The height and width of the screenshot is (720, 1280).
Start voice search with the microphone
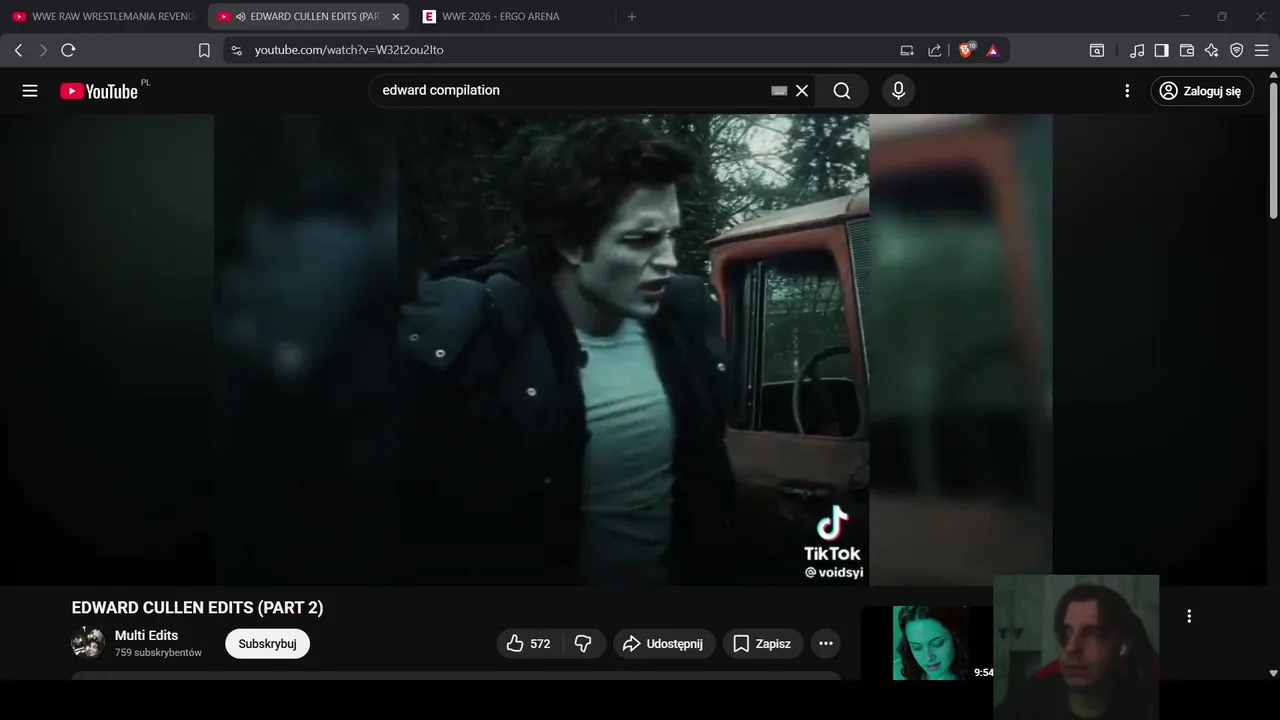[898, 91]
